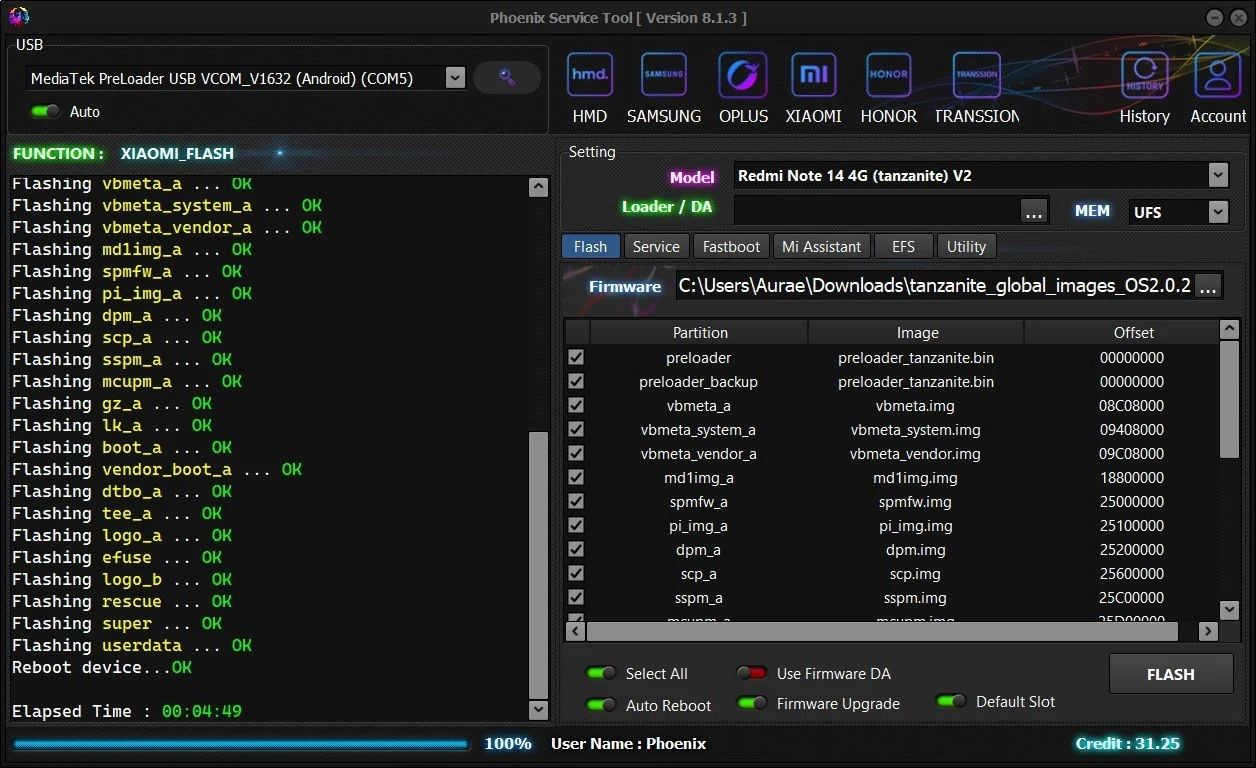
Task: Open the History panel icon
Action: pos(1144,76)
